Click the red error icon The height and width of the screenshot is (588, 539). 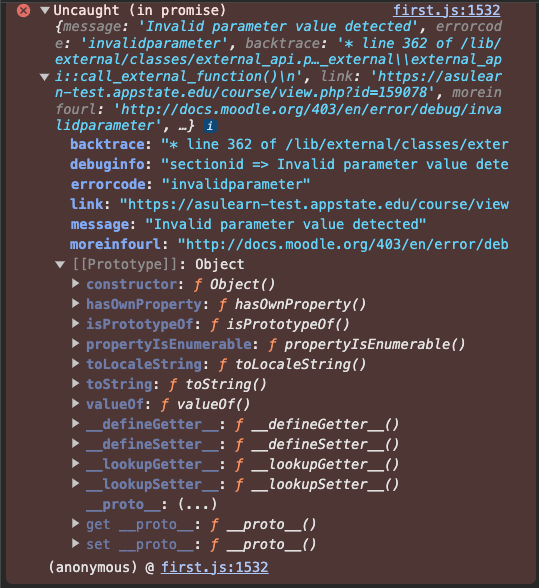pos(24,10)
